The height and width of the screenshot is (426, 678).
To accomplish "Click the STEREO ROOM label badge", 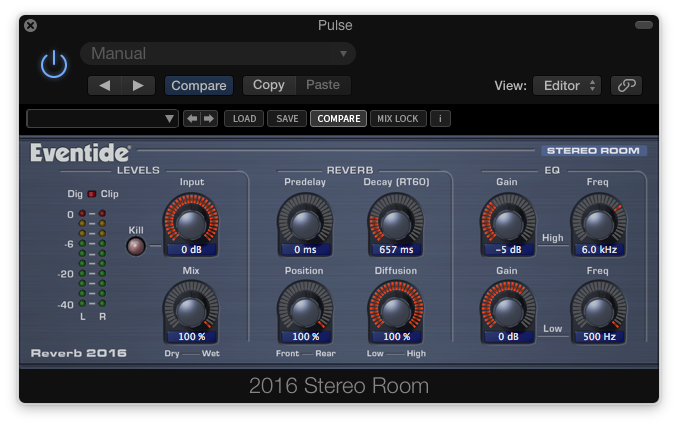I will tap(593, 151).
